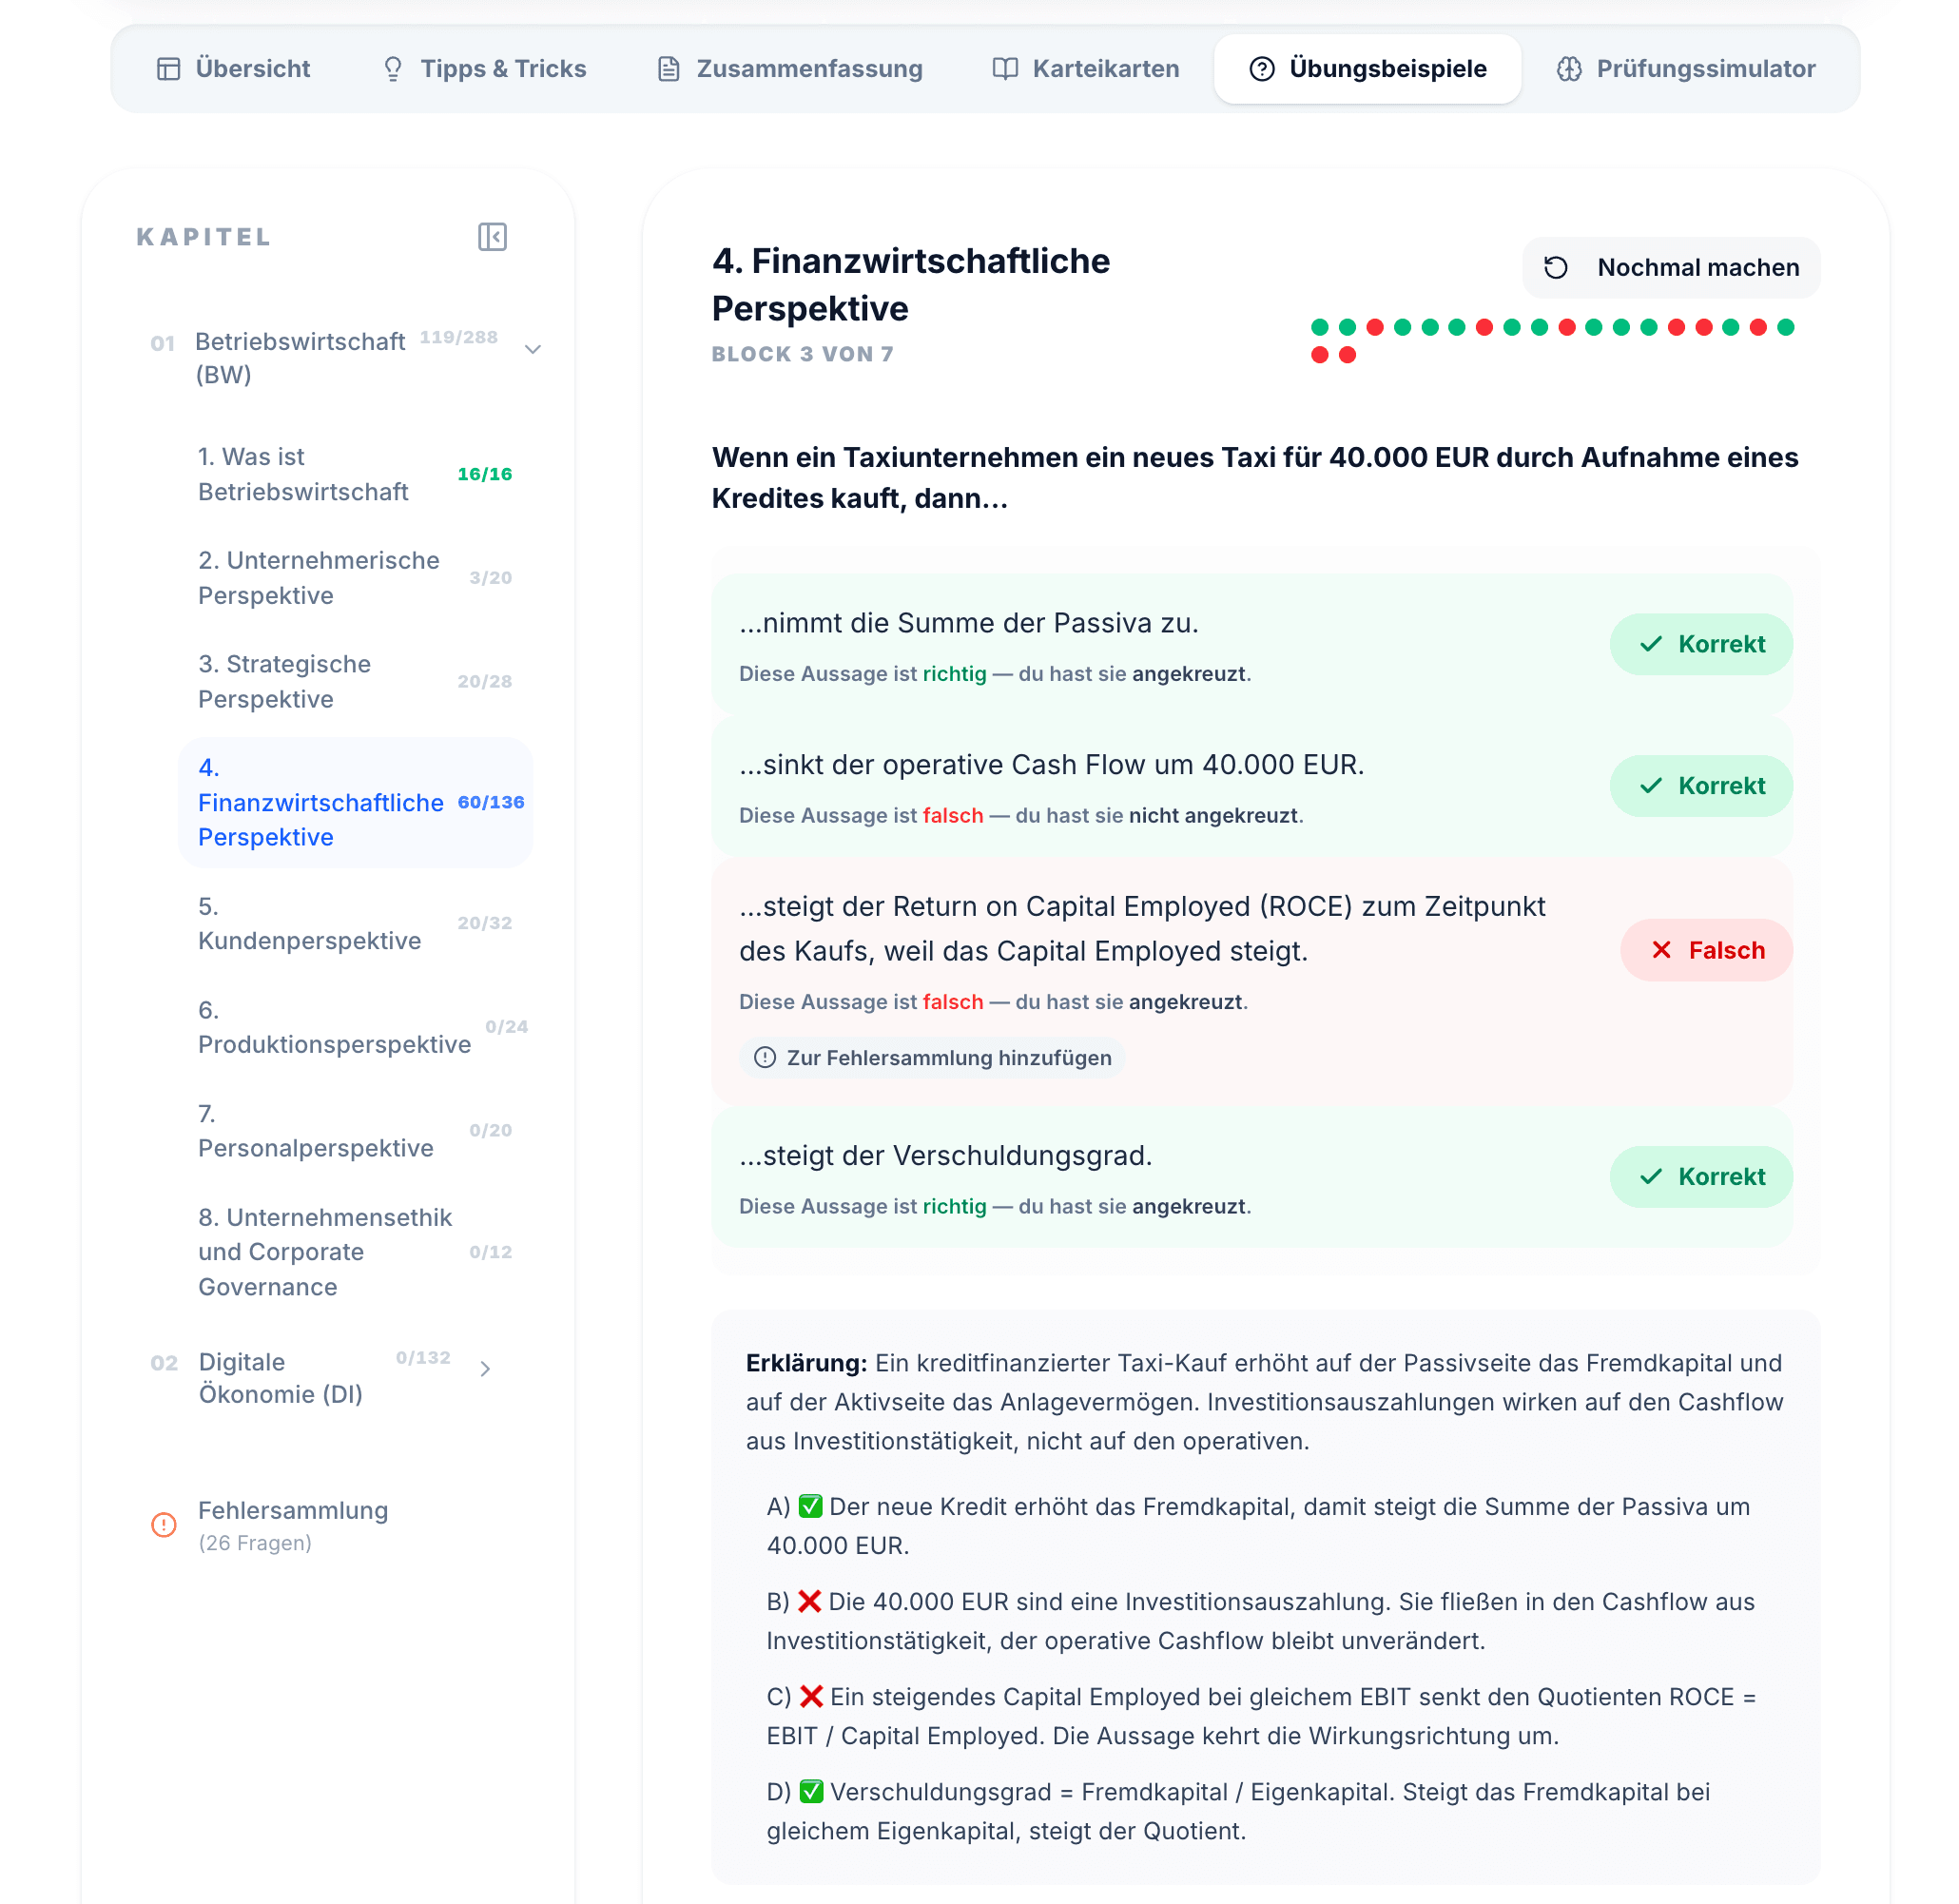Select chapter 6. Produktionsperspektive

(356, 1027)
